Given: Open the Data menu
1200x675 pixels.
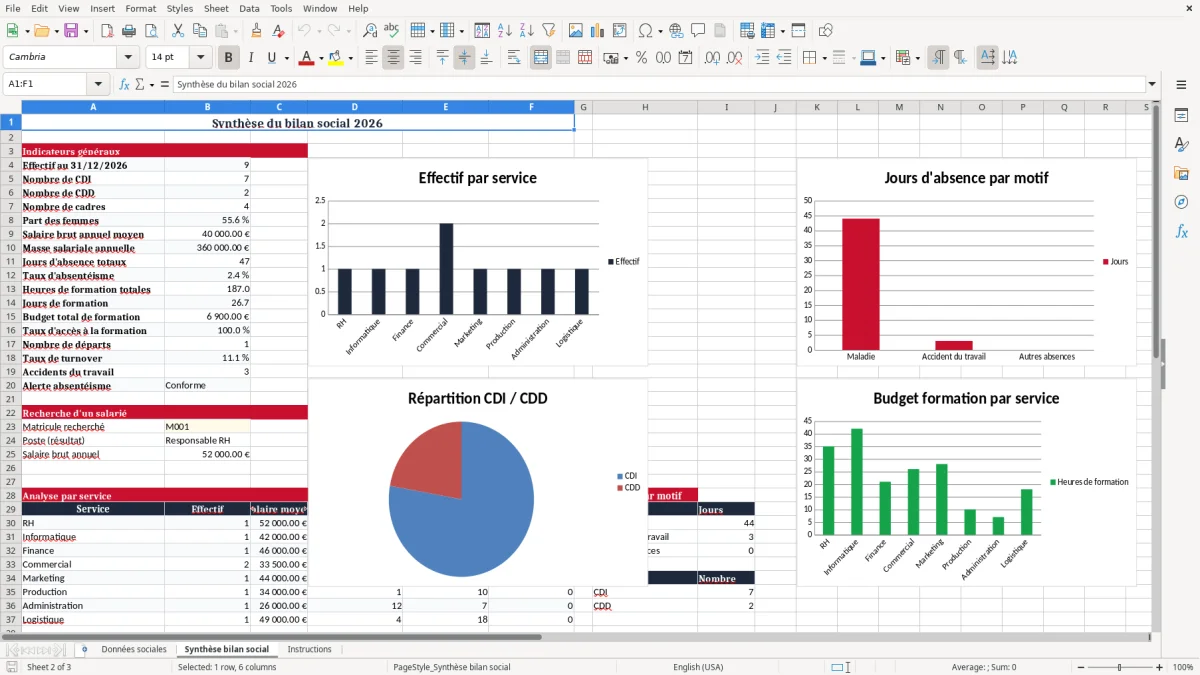Looking at the screenshot, I should click(249, 8).
